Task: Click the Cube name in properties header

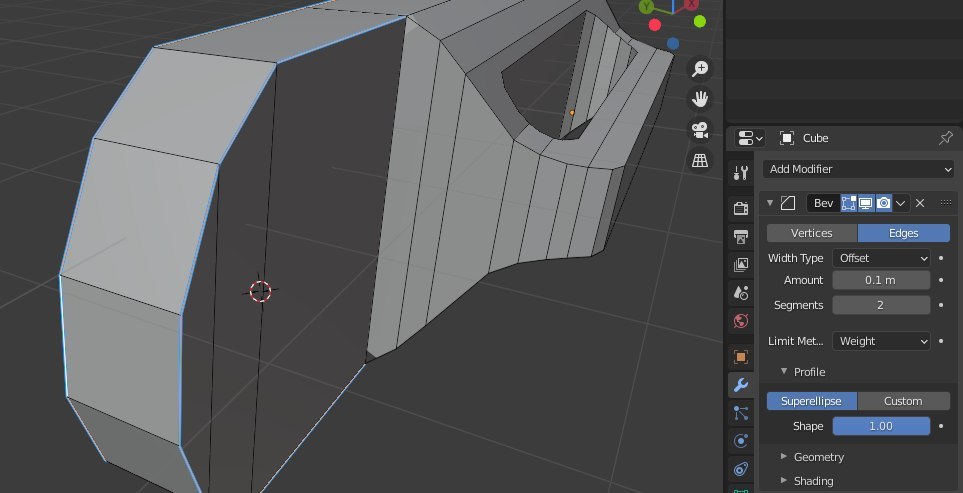Action: pyautogui.click(x=816, y=138)
